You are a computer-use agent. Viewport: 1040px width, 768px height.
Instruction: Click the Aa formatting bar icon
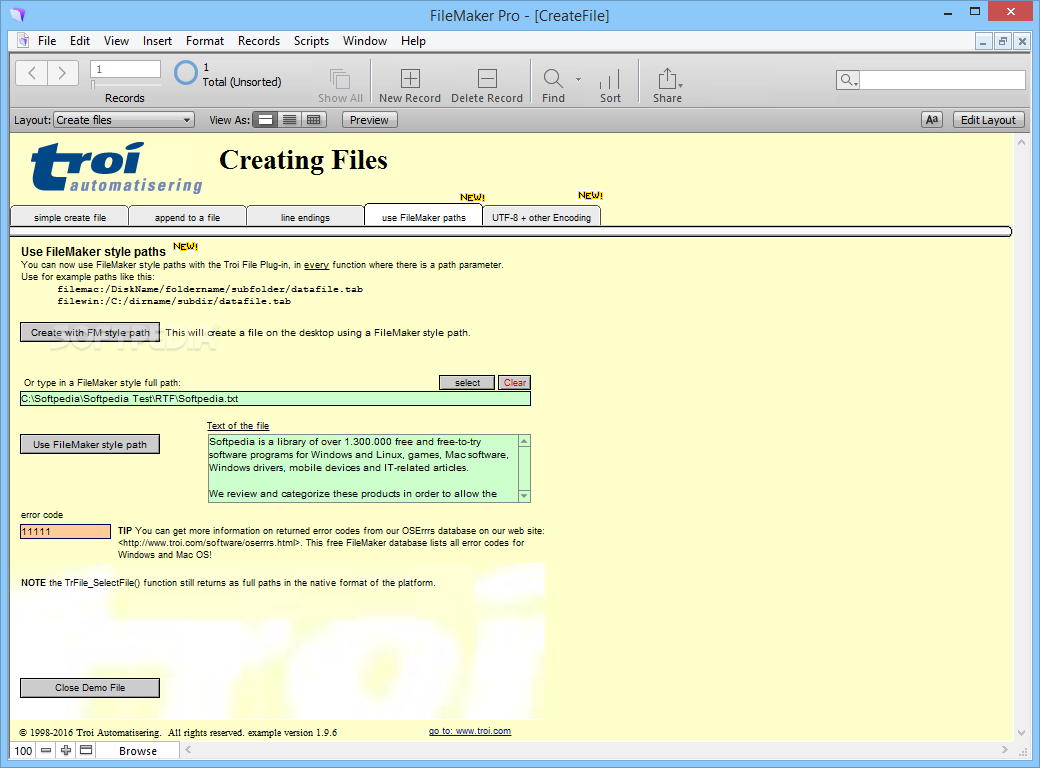tap(932, 120)
